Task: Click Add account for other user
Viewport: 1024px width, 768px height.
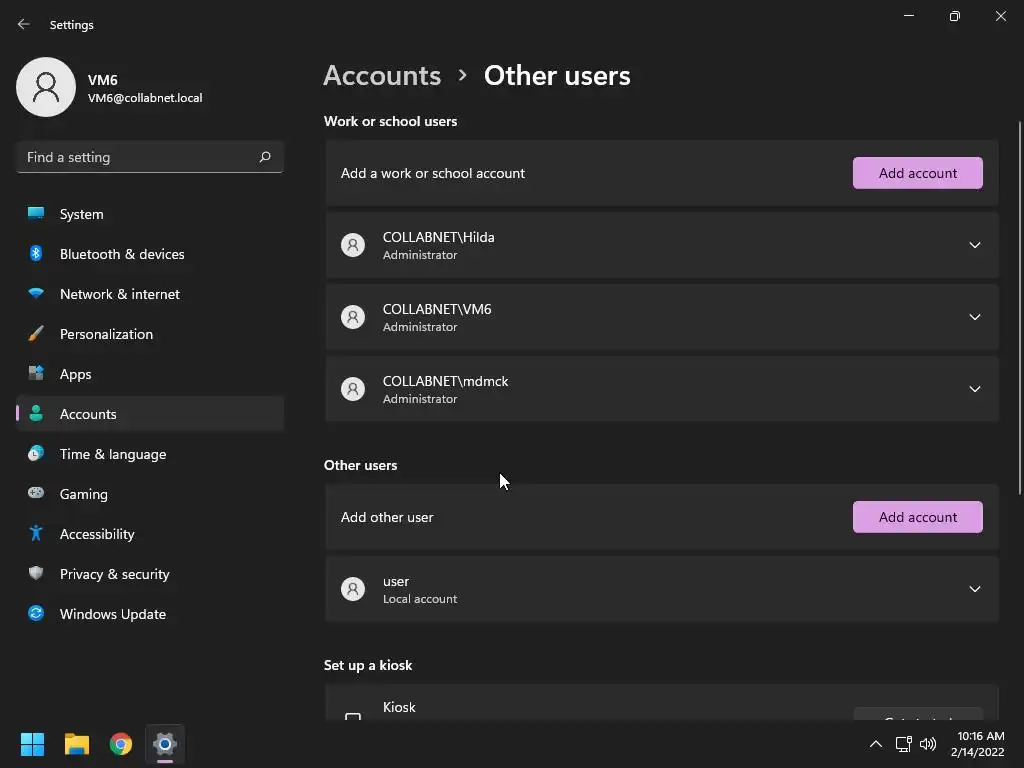Action: click(917, 517)
